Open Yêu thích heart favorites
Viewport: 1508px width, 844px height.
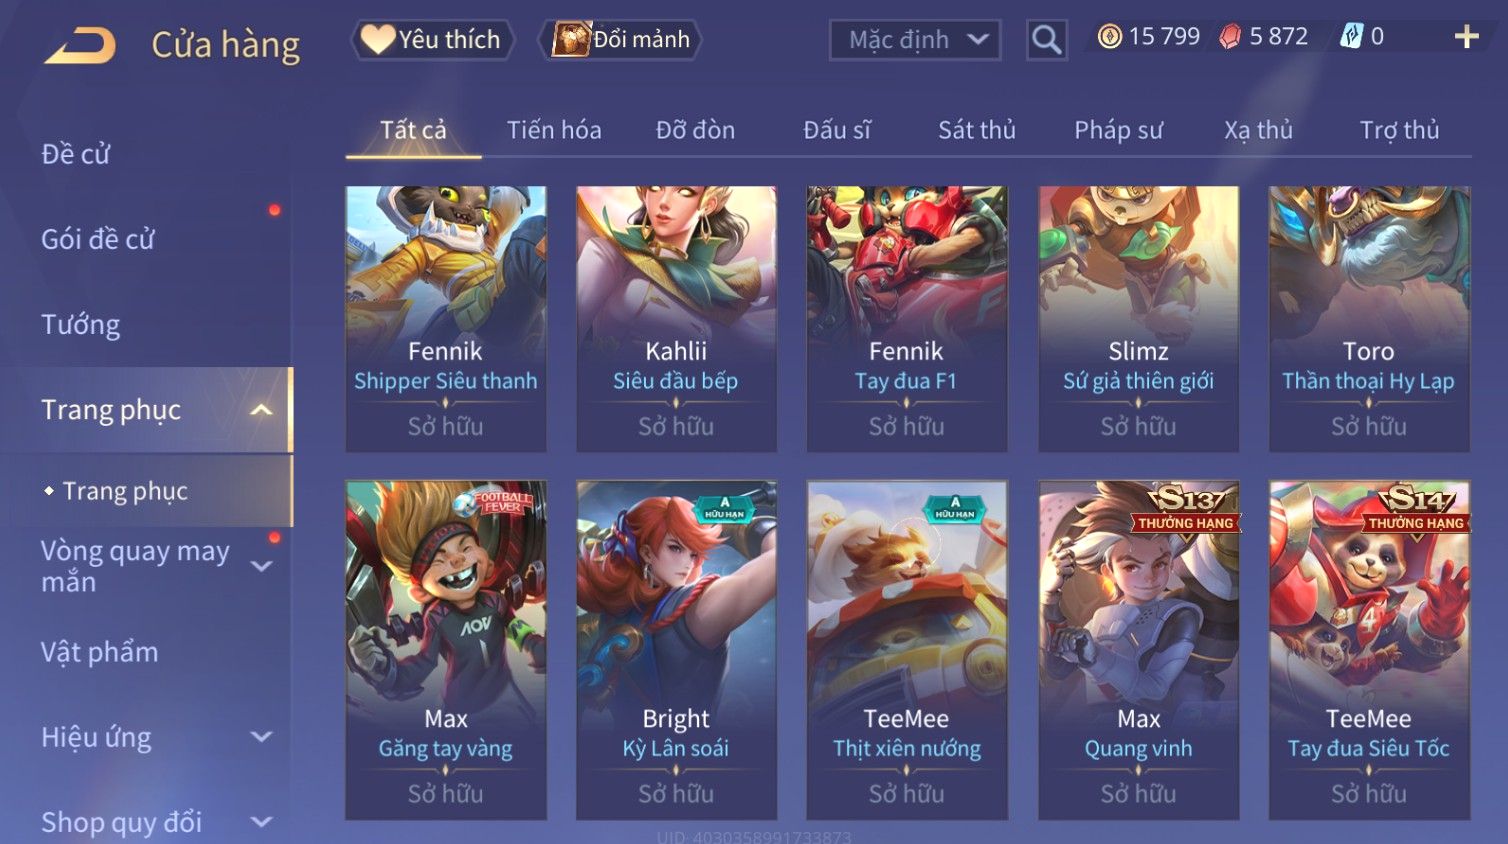tap(432, 40)
